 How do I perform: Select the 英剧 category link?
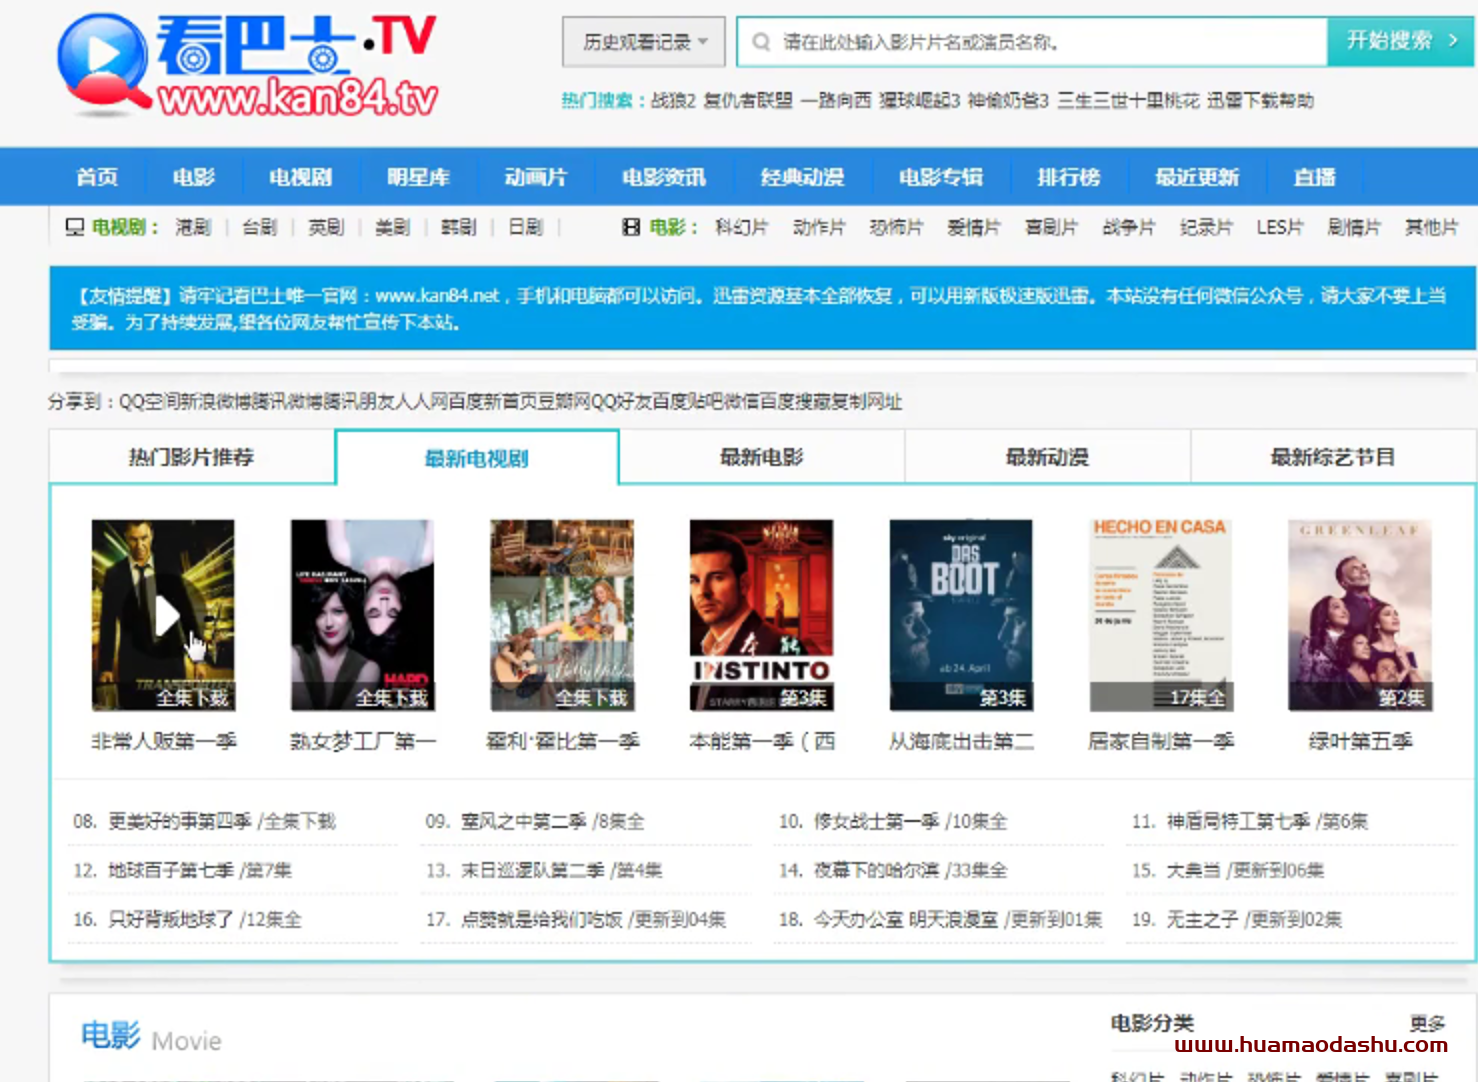point(326,227)
